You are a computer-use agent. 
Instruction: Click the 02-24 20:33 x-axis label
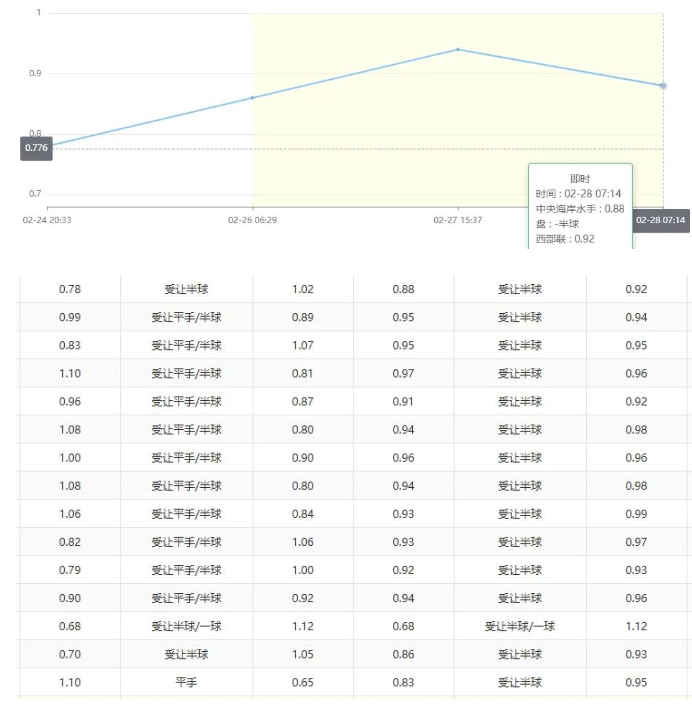point(53,219)
